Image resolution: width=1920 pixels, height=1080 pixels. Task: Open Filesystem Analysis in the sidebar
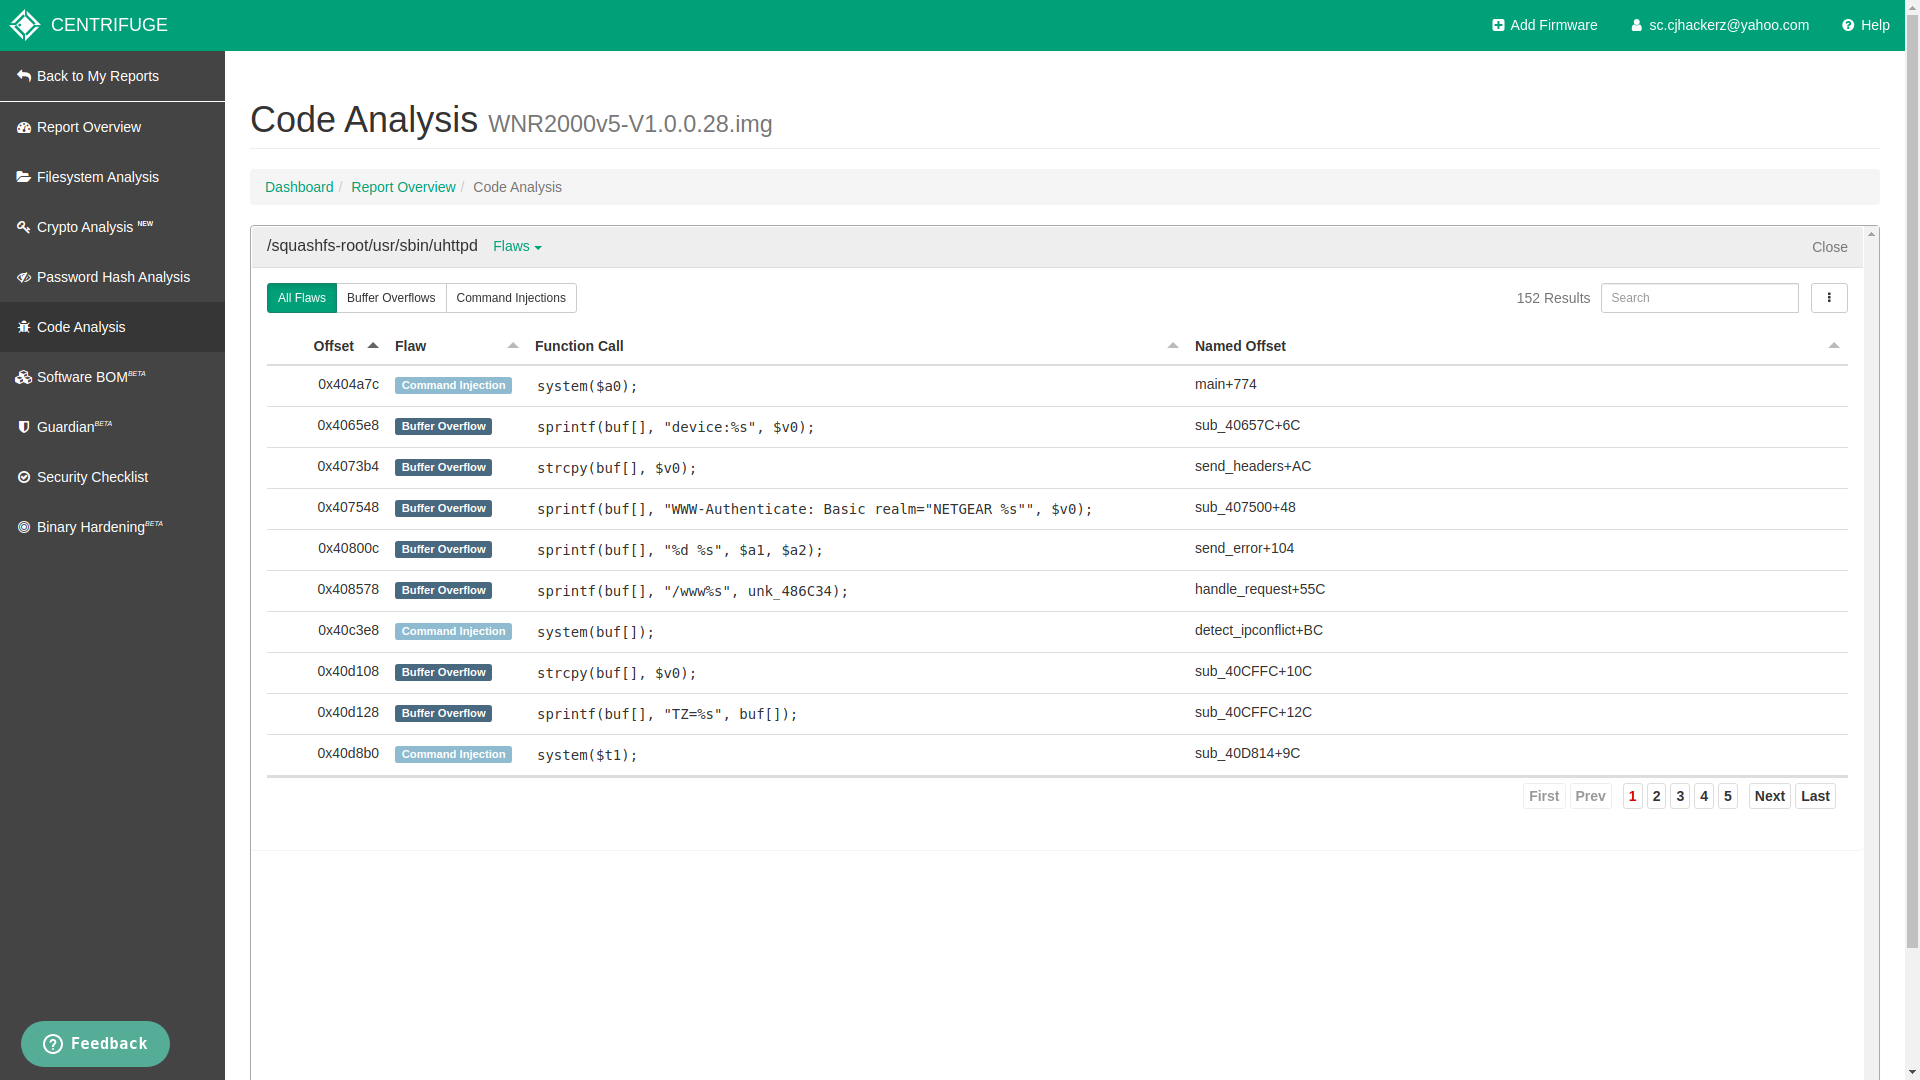[x=112, y=177]
